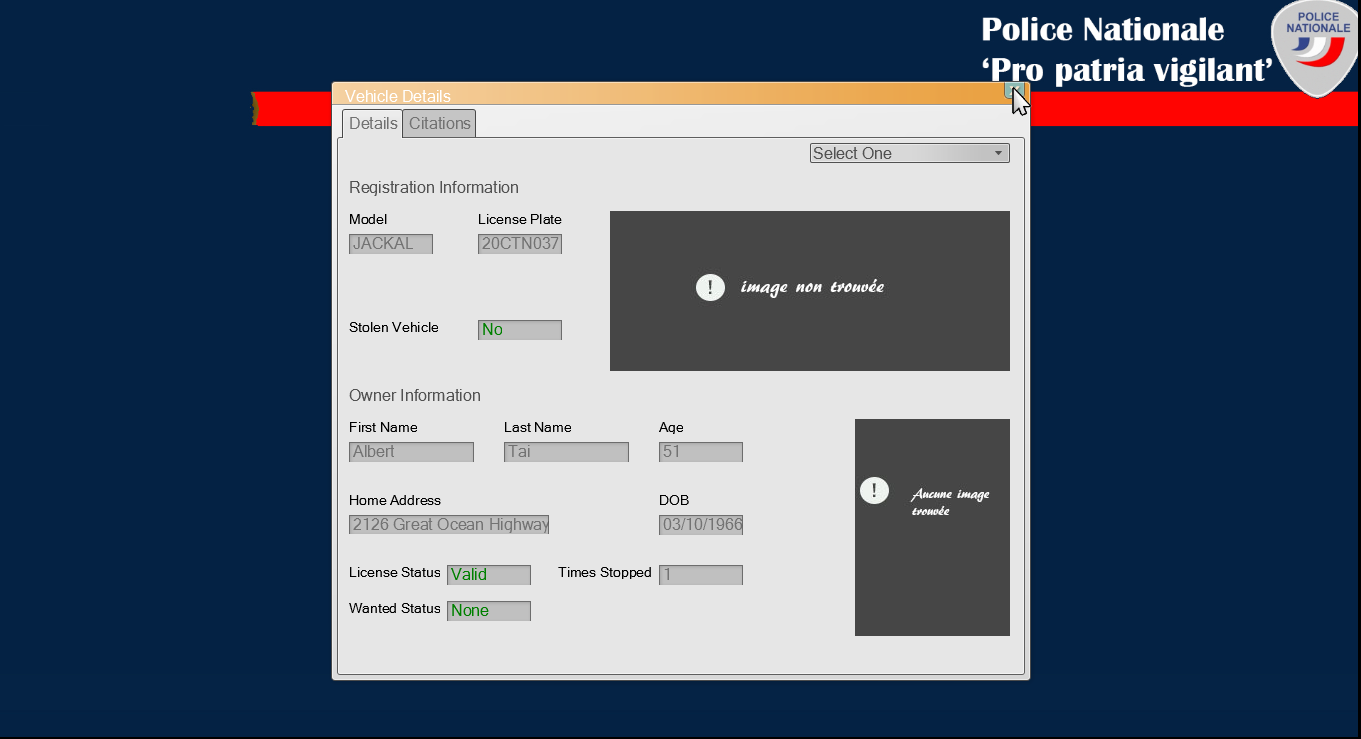Click the exclamation icon in owner photo
The image size is (1361, 739).
(874, 490)
